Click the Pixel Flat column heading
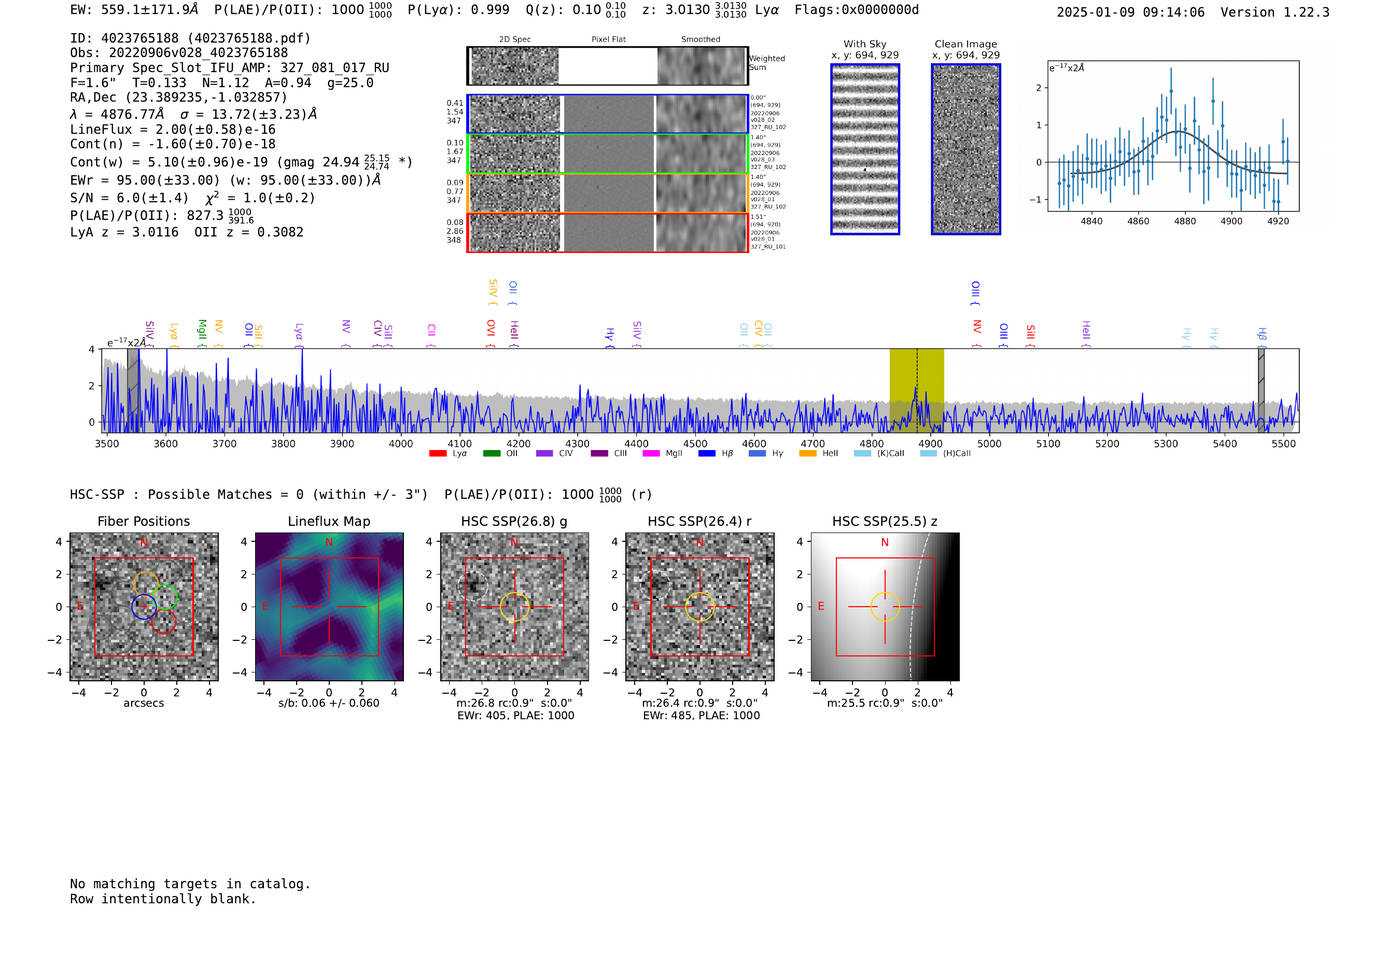 609,39
